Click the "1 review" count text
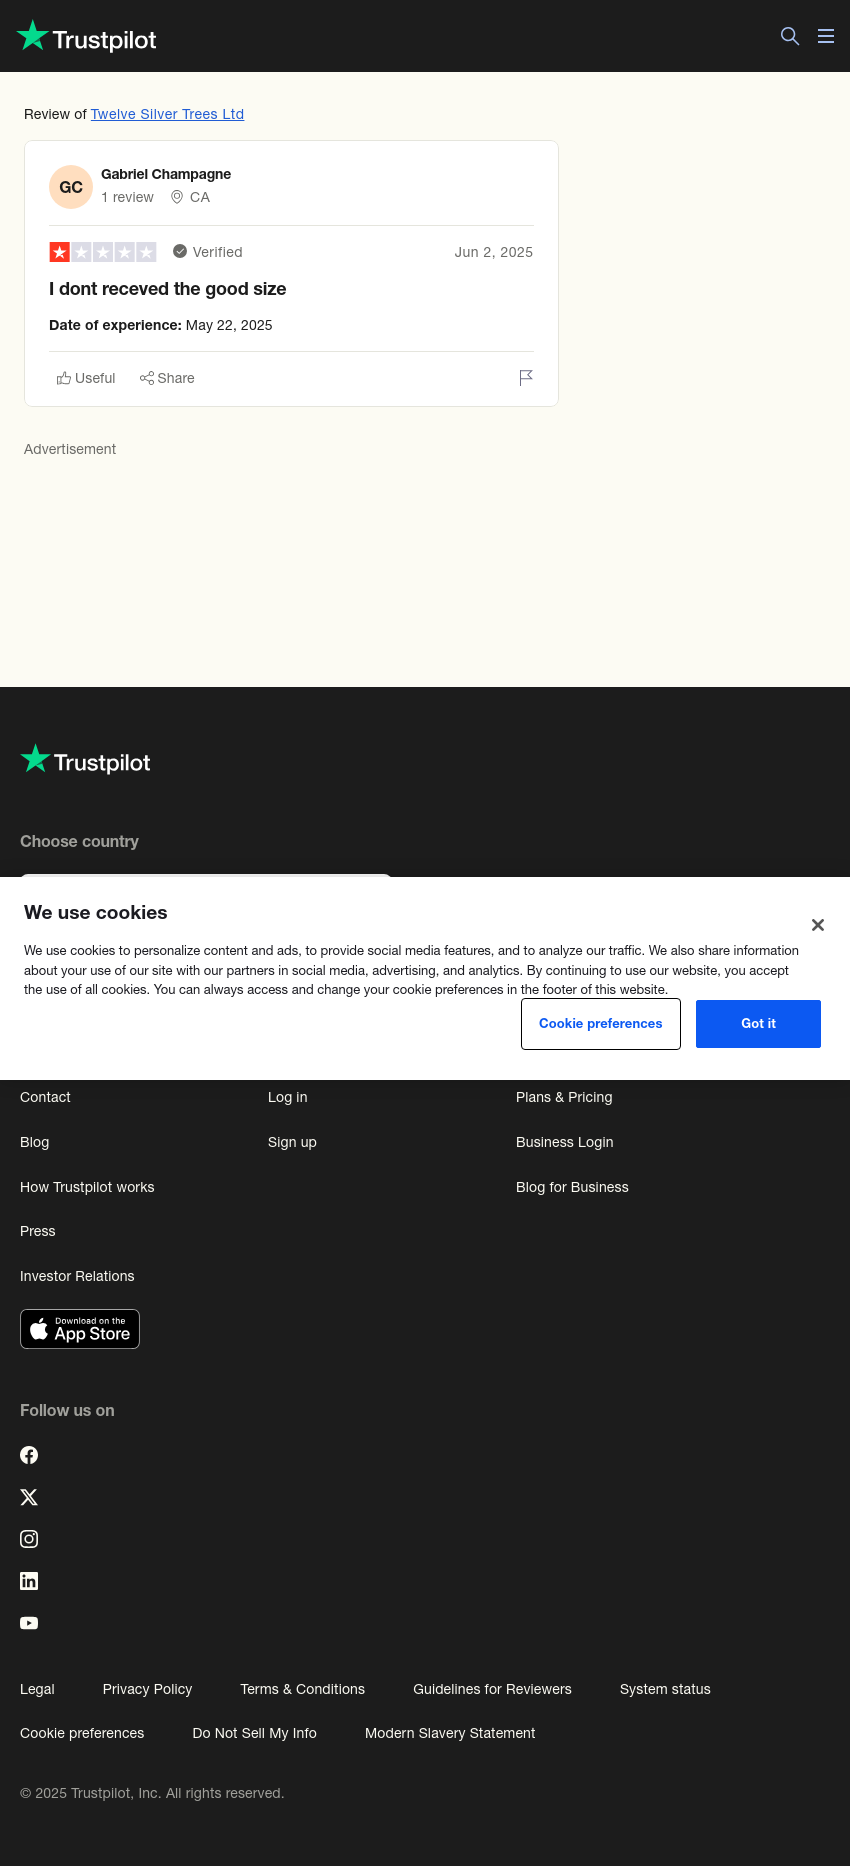This screenshot has height=1866, width=850. (x=127, y=197)
